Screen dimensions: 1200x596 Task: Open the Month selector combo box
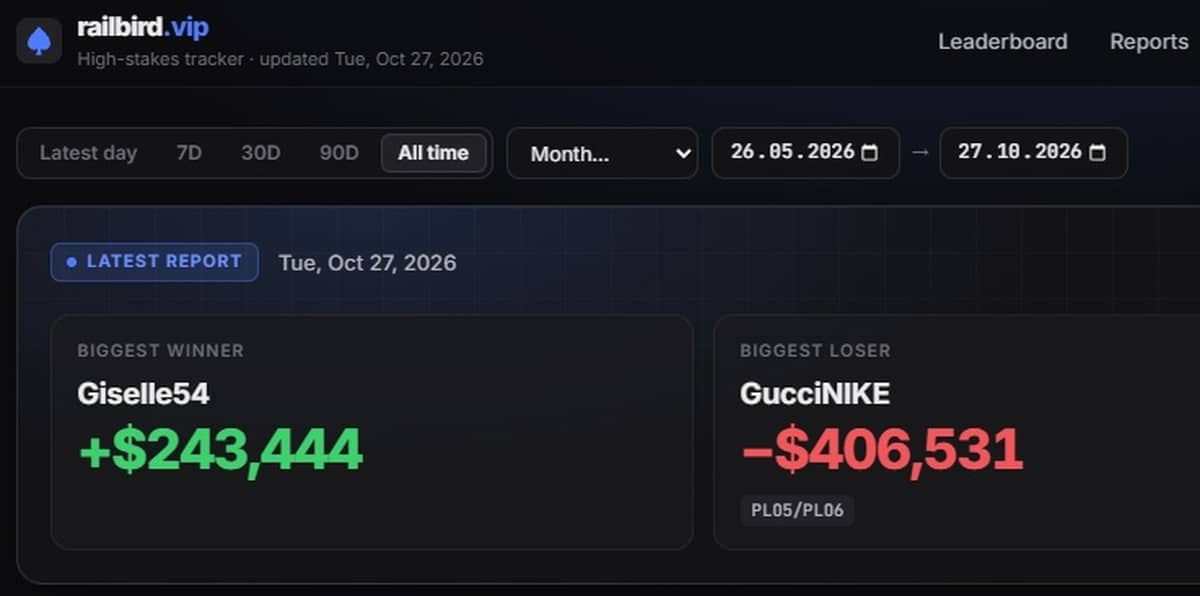(x=602, y=153)
